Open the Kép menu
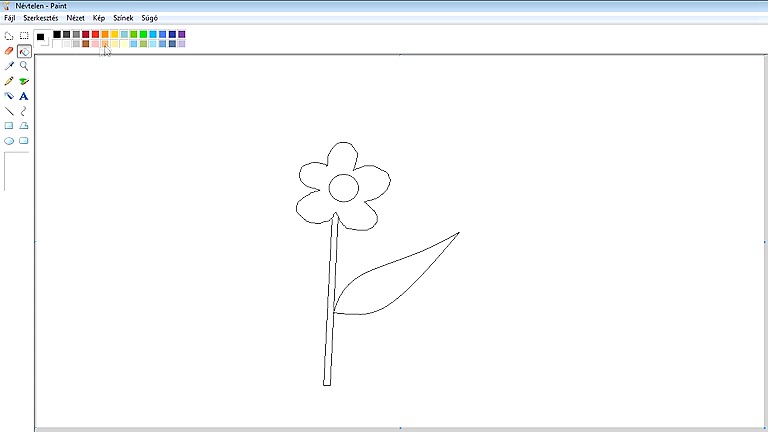 (x=98, y=18)
